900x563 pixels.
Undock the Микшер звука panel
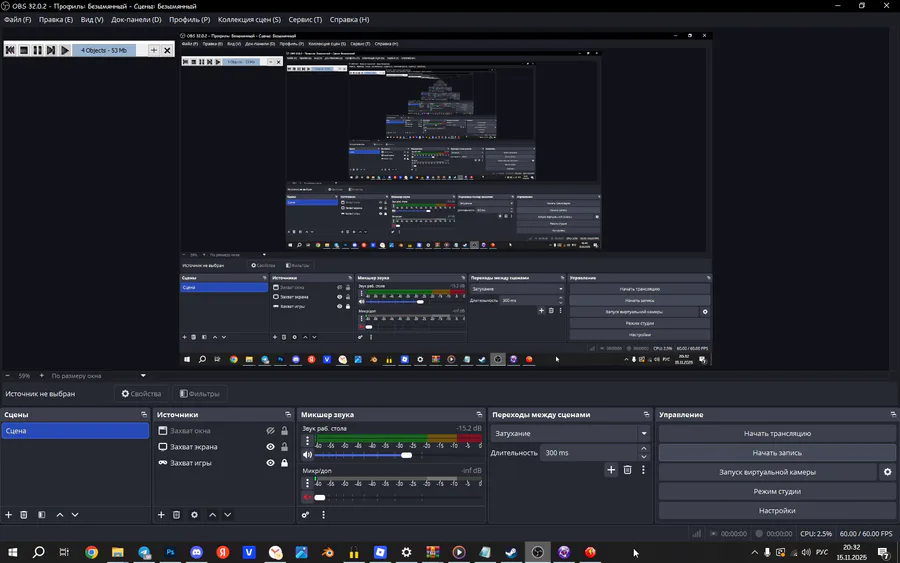(x=479, y=414)
